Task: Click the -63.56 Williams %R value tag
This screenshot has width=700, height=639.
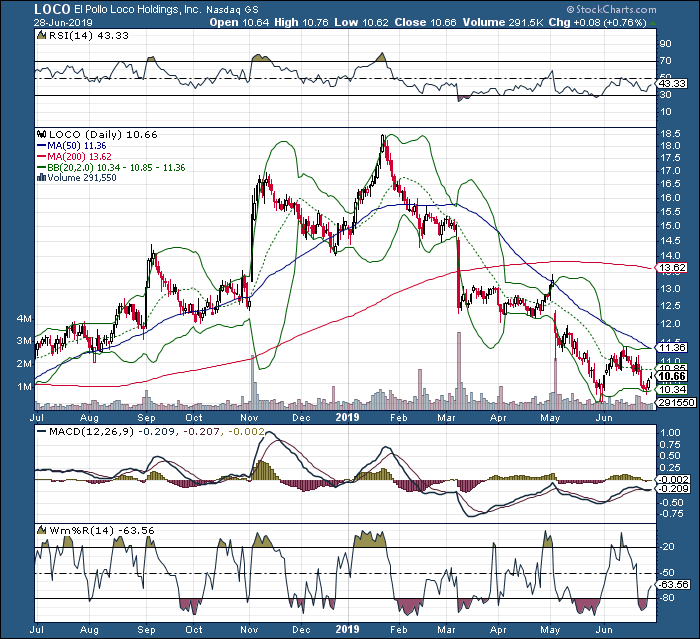Action: 674,584
